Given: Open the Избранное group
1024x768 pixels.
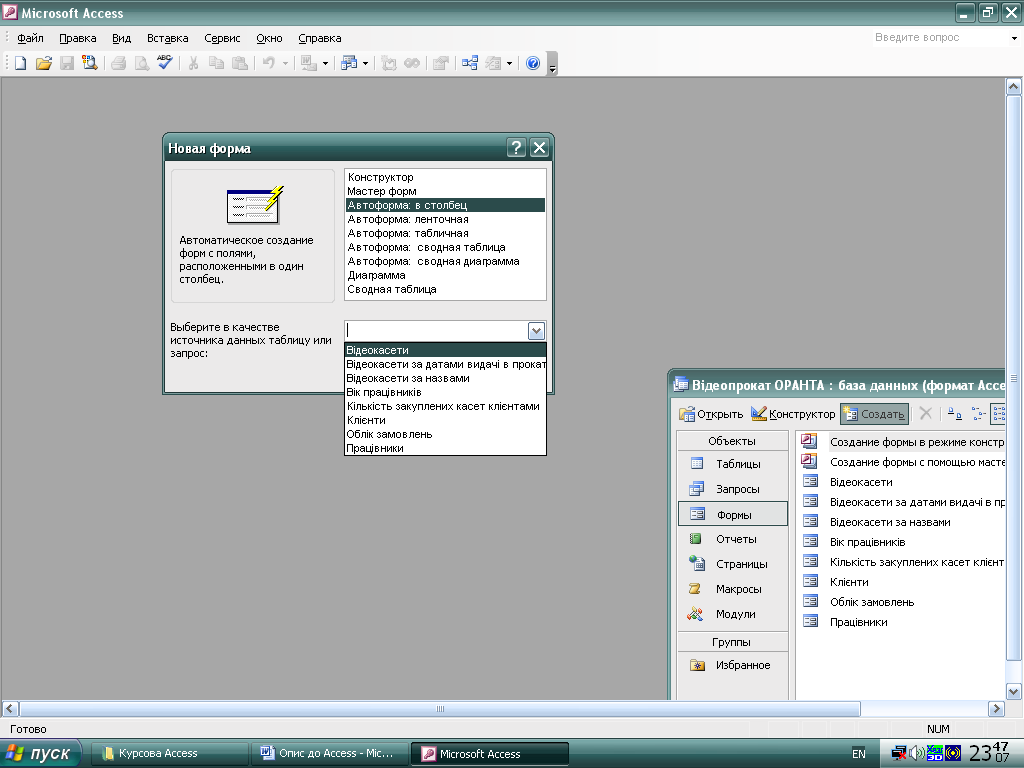Looking at the screenshot, I should point(732,665).
